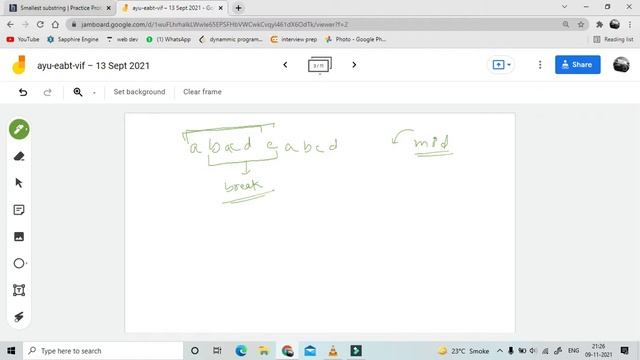The image size is (640, 360).
Task: Open Chrome profile icon in toolbar
Action: pos(615,24)
